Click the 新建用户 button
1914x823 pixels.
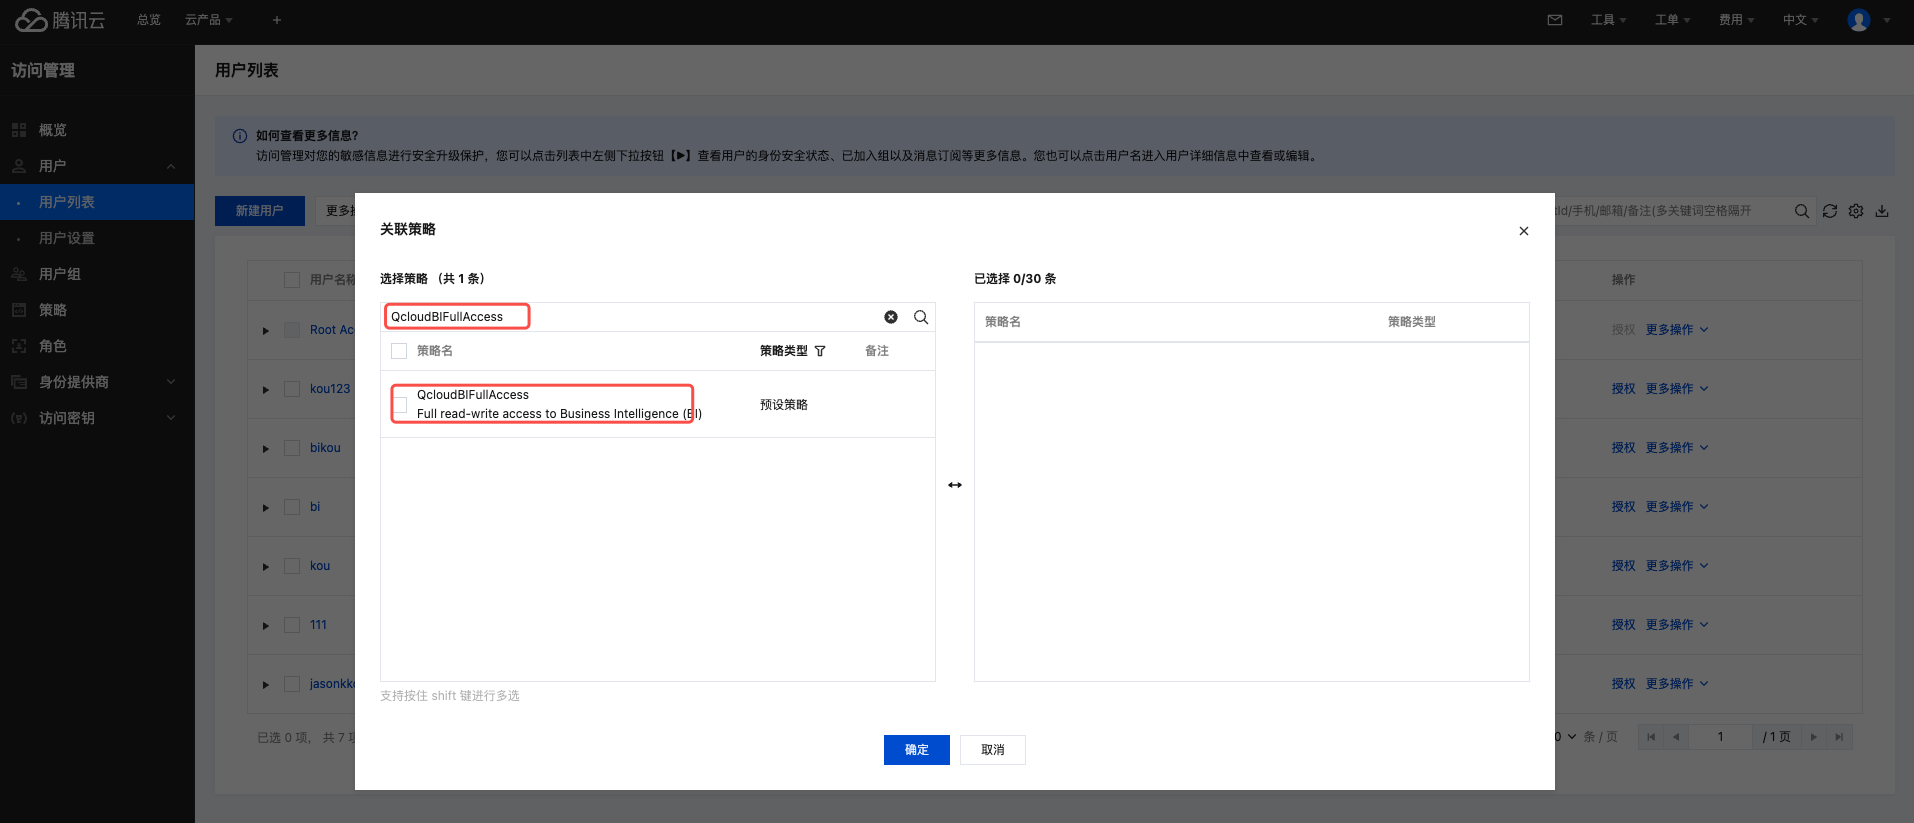click(x=260, y=211)
